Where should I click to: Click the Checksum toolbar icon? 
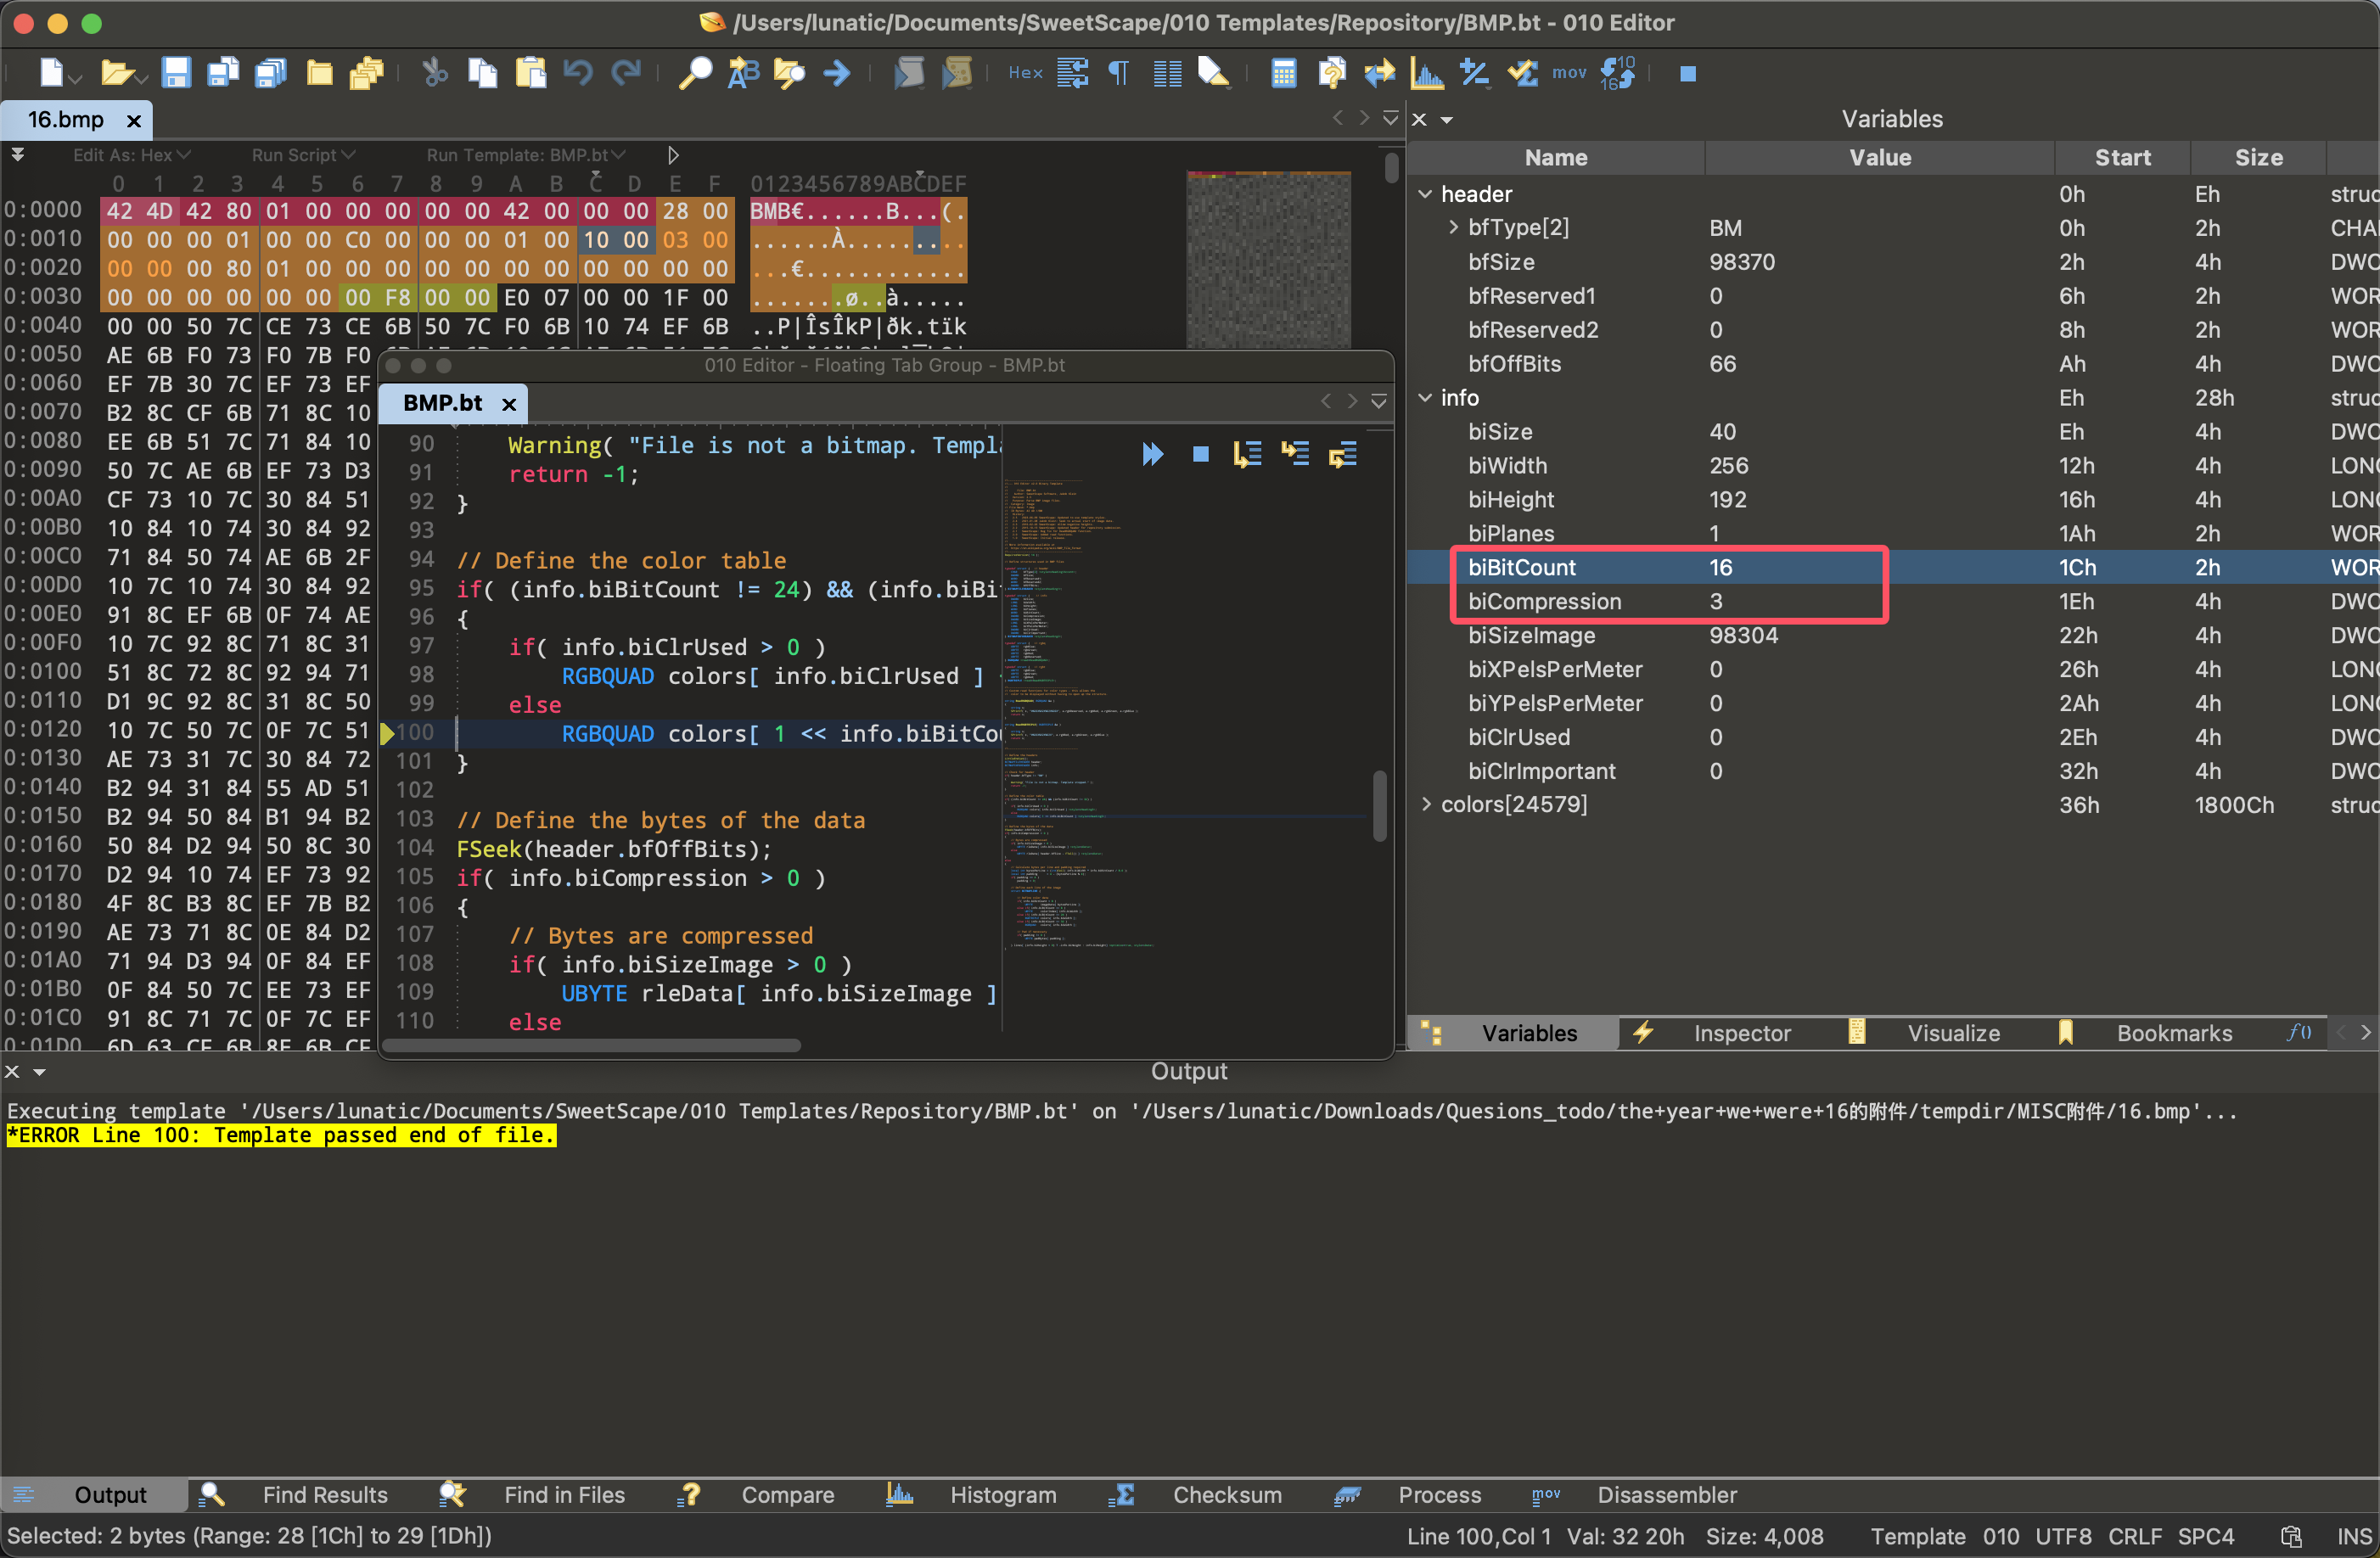1523,73
